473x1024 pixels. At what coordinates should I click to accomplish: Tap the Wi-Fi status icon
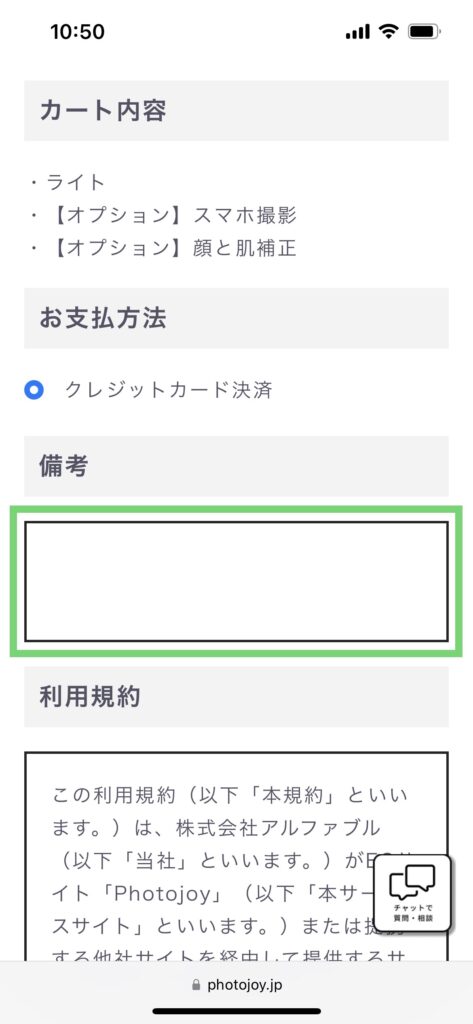point(389,31)
